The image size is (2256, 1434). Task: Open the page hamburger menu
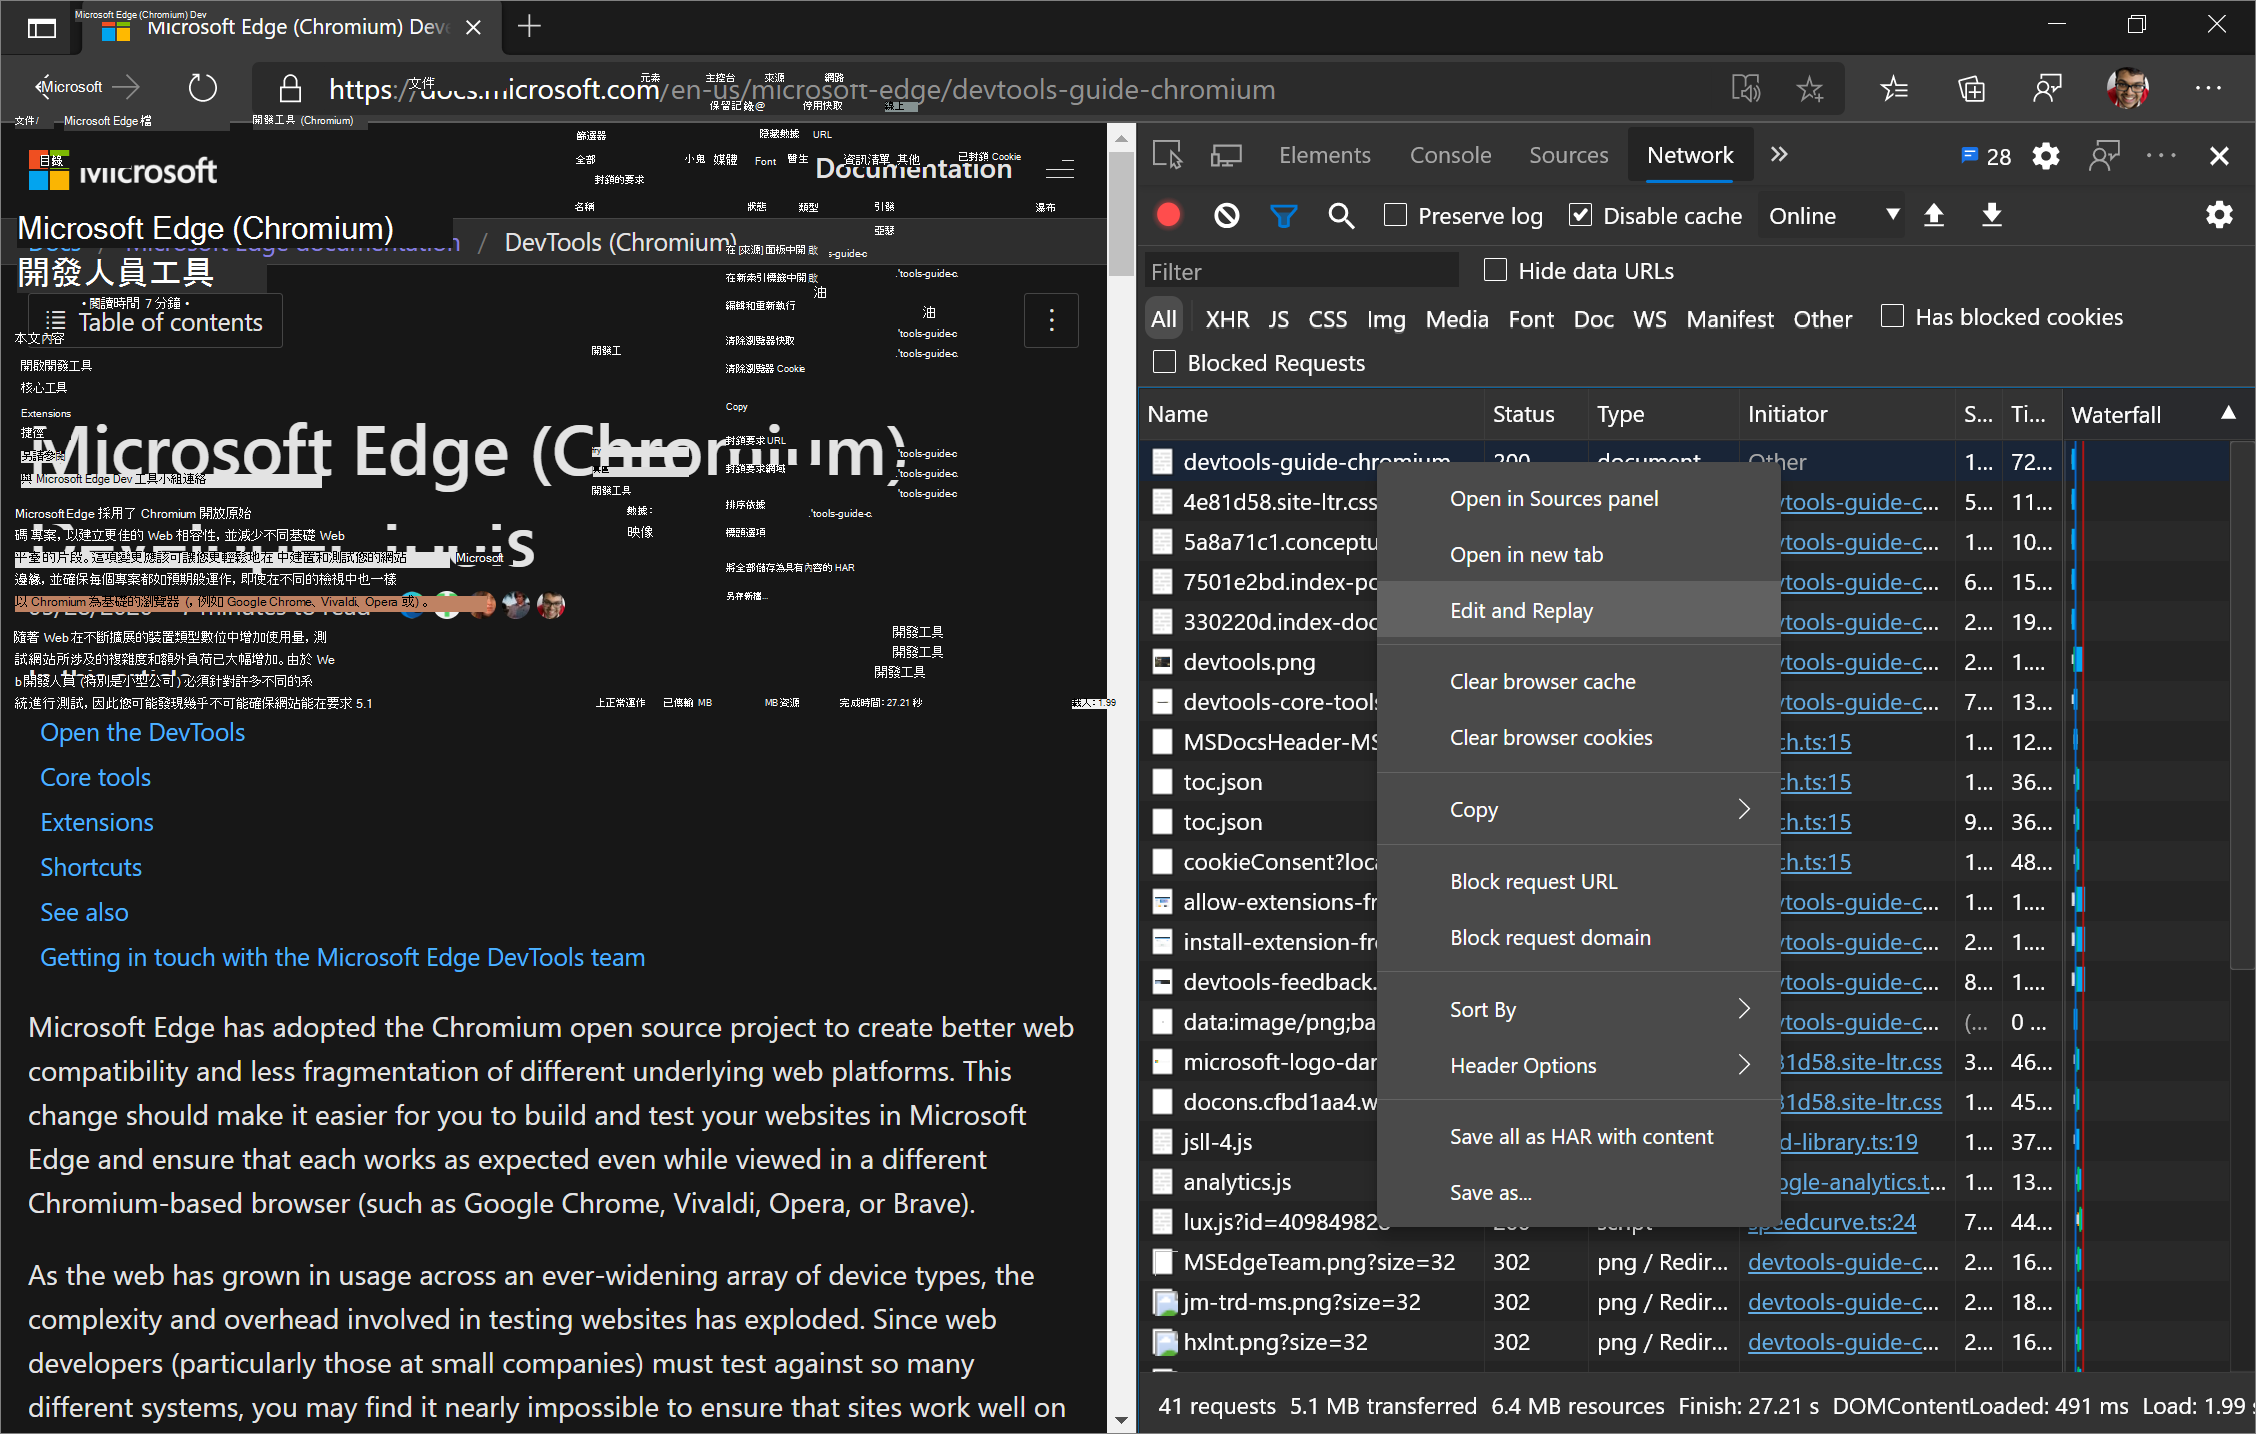[x=1060, y=169]
